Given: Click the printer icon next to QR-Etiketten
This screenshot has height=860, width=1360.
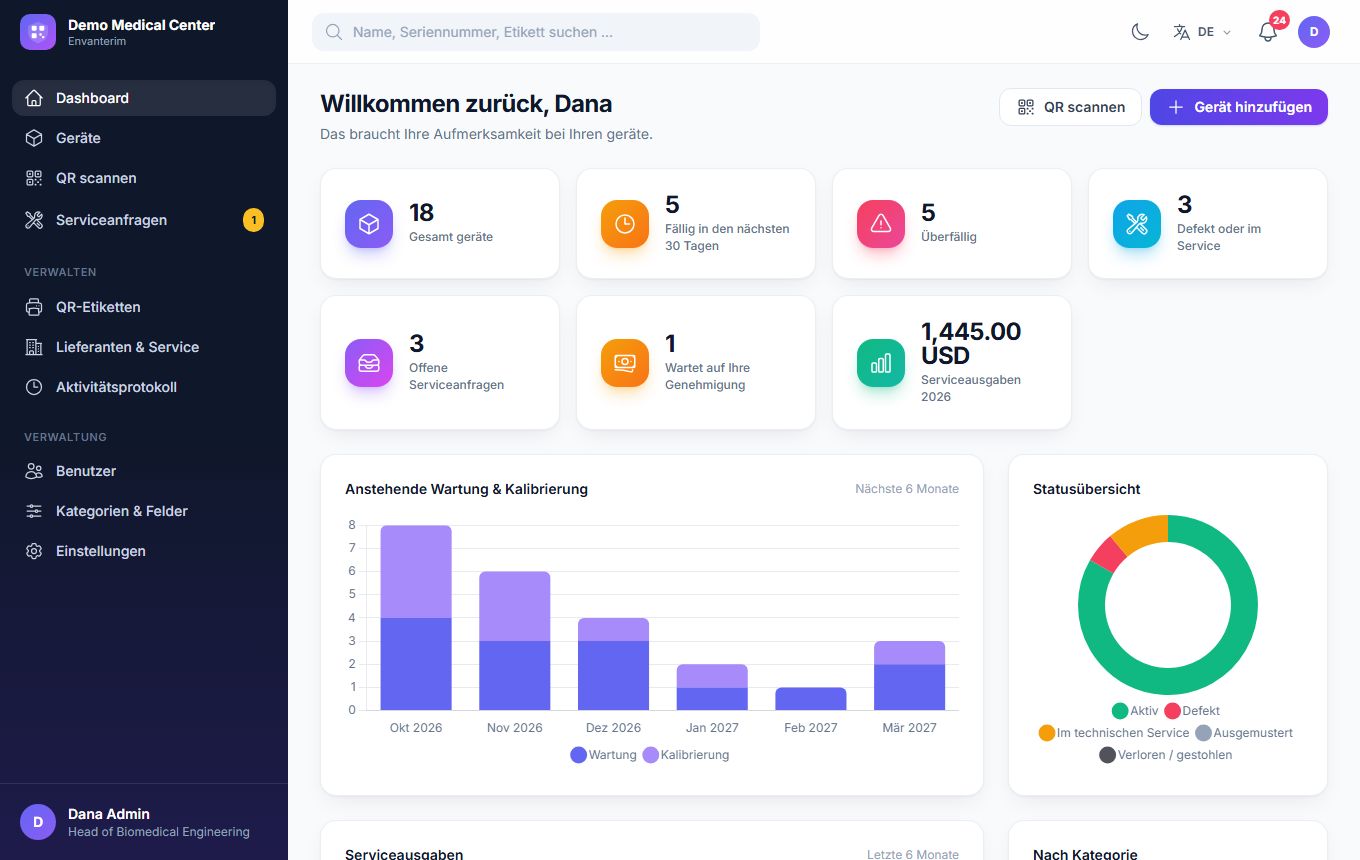Looking at the screenshot, I should click(x=34, y=307).
